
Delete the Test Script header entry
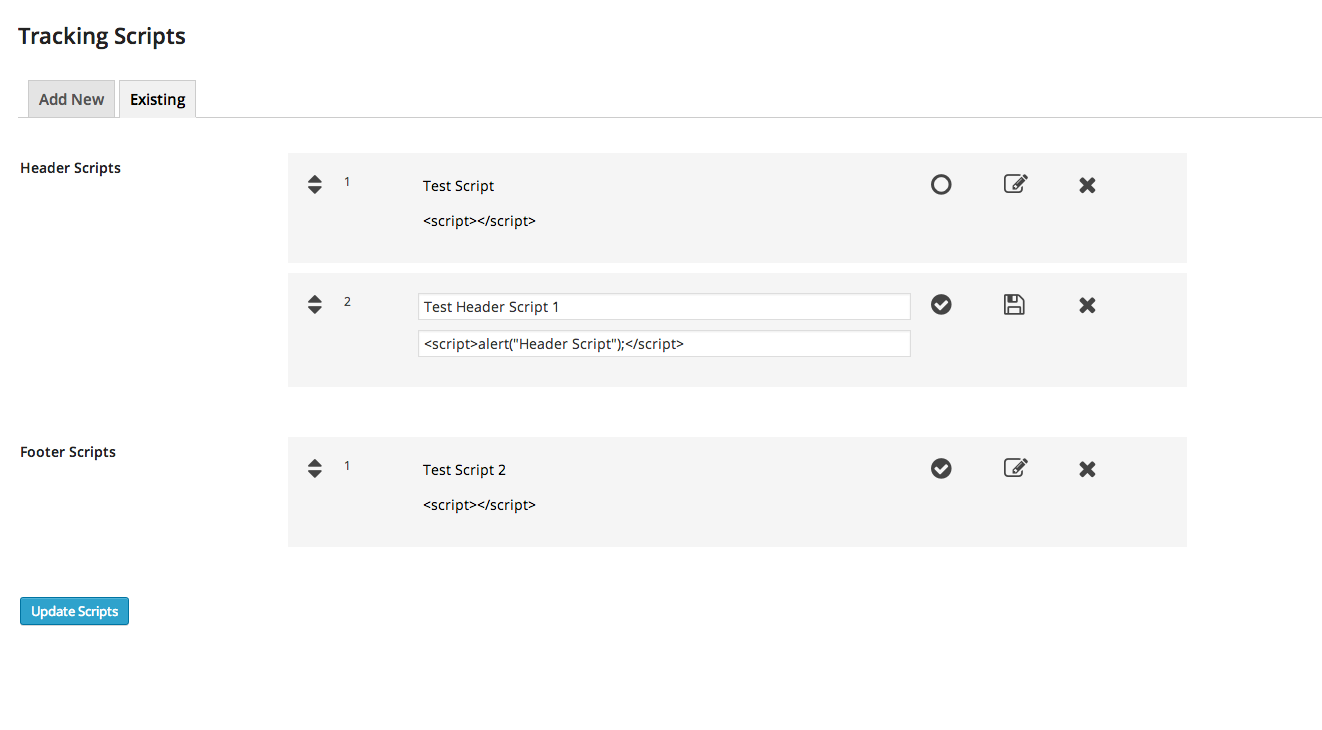point(1087,185)
